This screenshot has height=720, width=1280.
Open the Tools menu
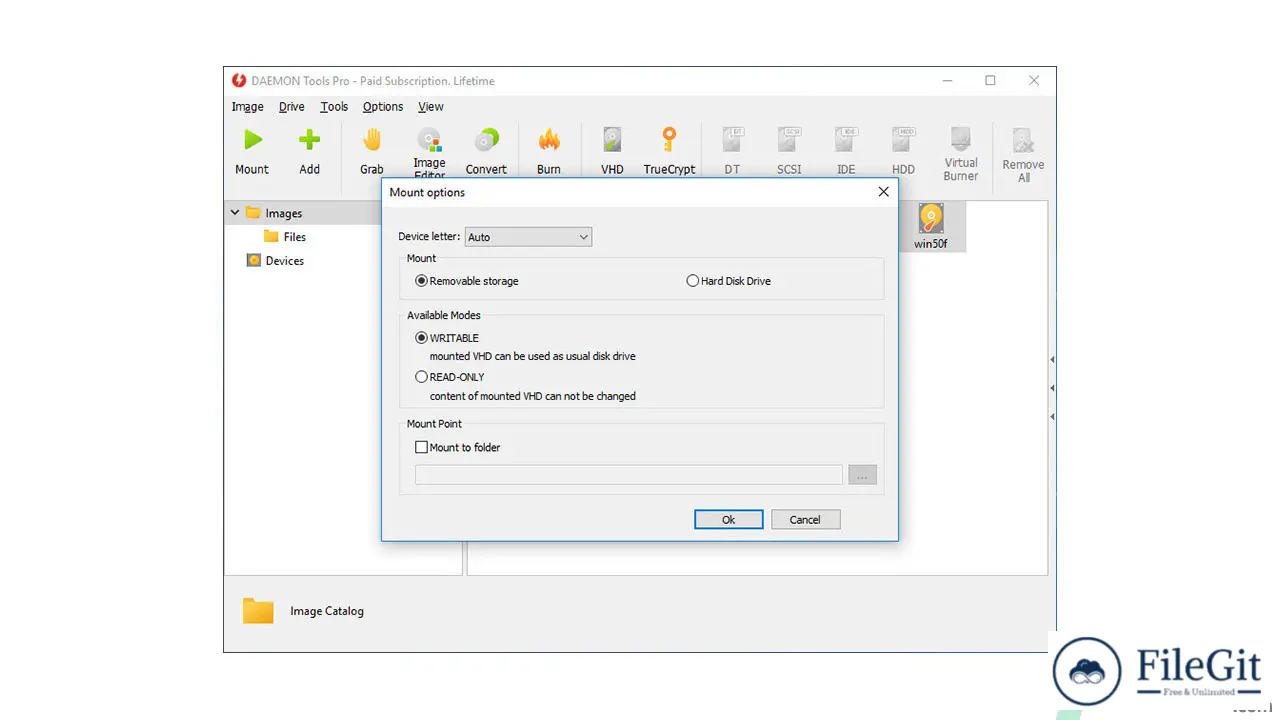tap(334, 107)
